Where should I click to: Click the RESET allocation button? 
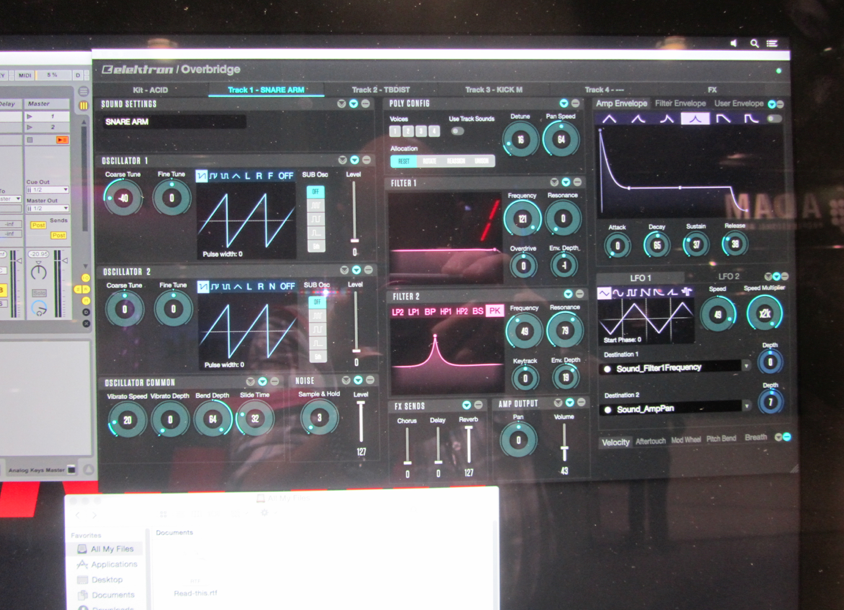coord(403,161)
